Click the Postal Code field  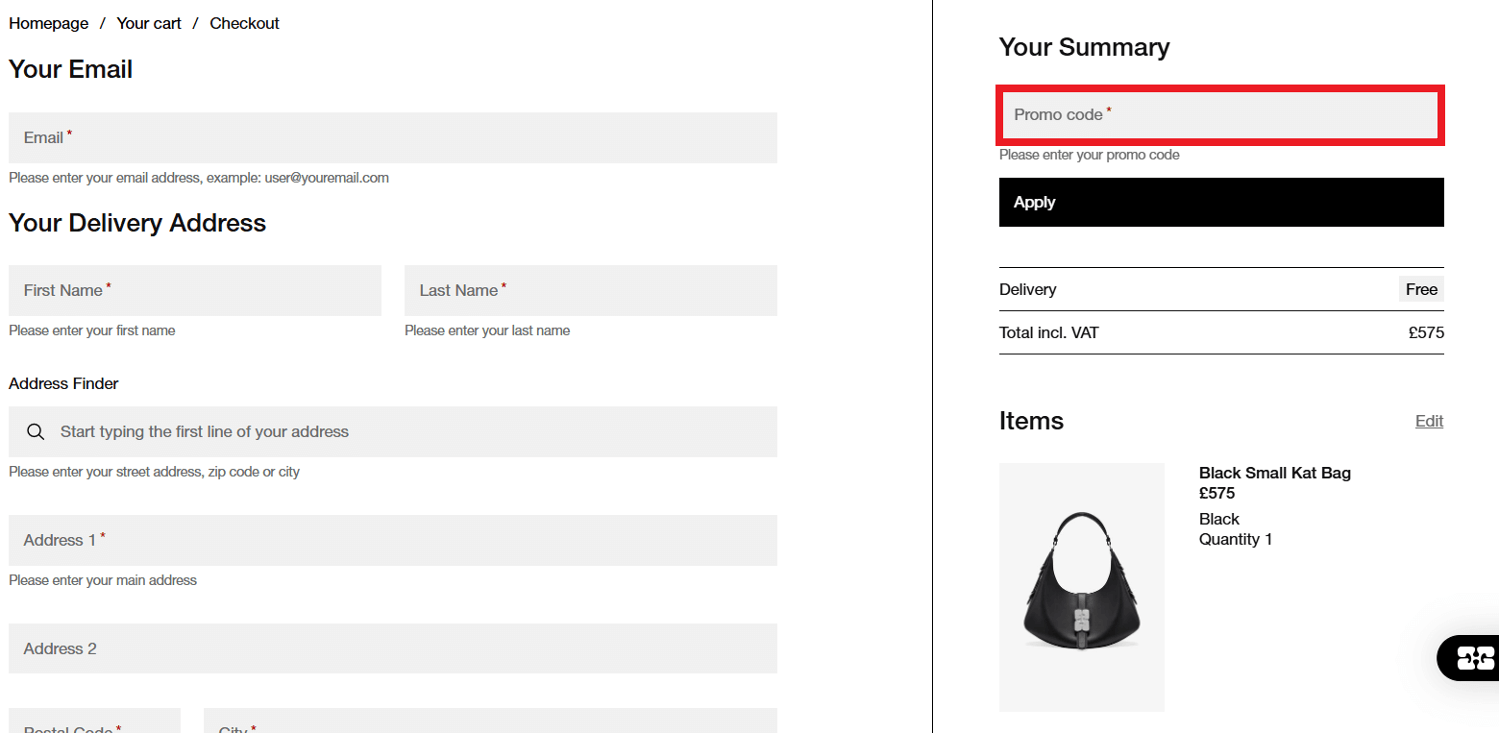[94, 725]
